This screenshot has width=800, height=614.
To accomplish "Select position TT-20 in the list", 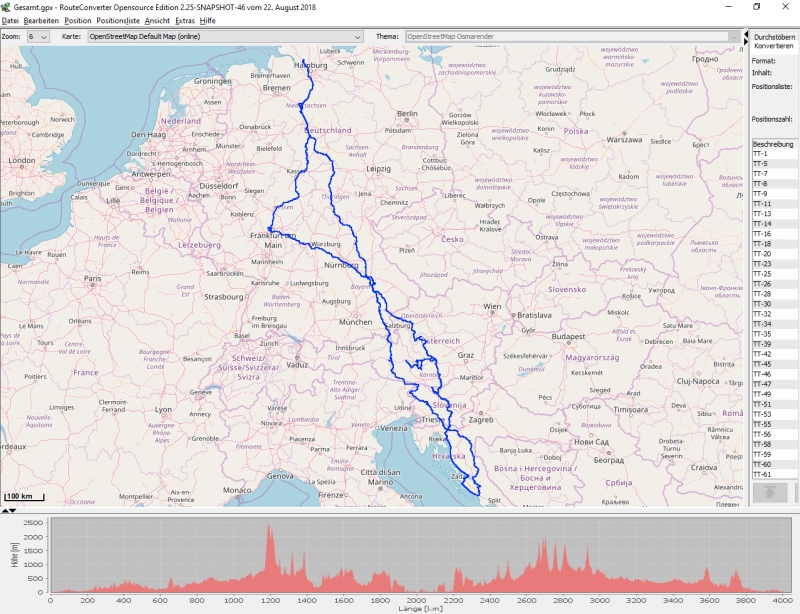I will pos(761,254).
